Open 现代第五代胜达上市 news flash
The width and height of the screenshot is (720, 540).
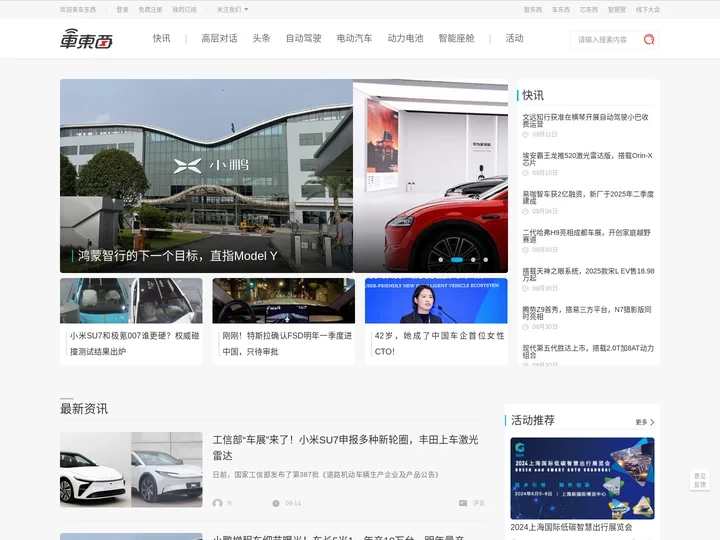[588, 351]
